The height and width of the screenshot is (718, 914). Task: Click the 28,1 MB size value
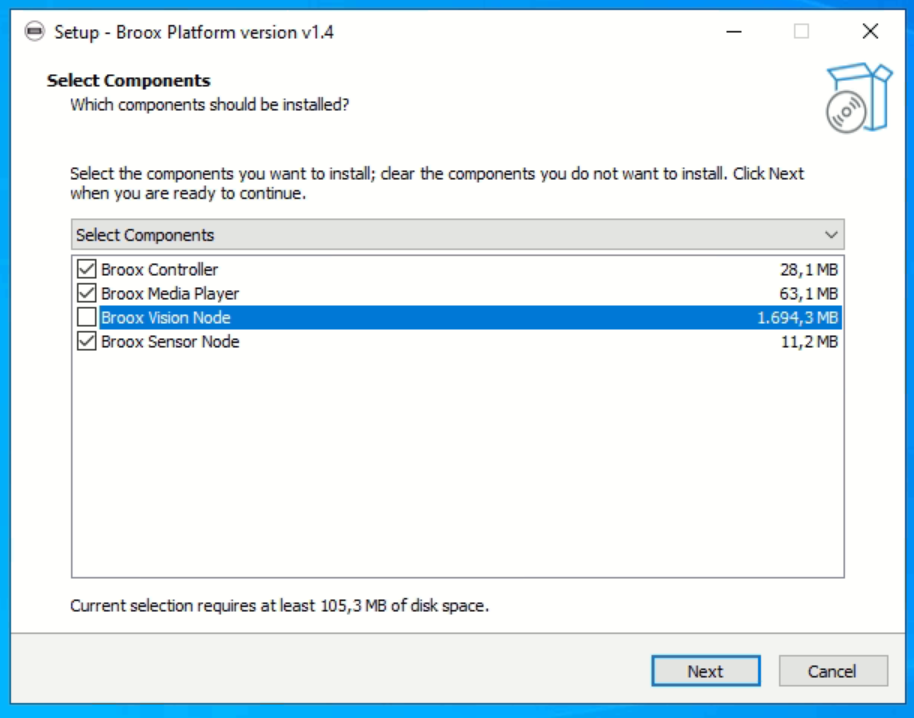[x=808, y=269]
